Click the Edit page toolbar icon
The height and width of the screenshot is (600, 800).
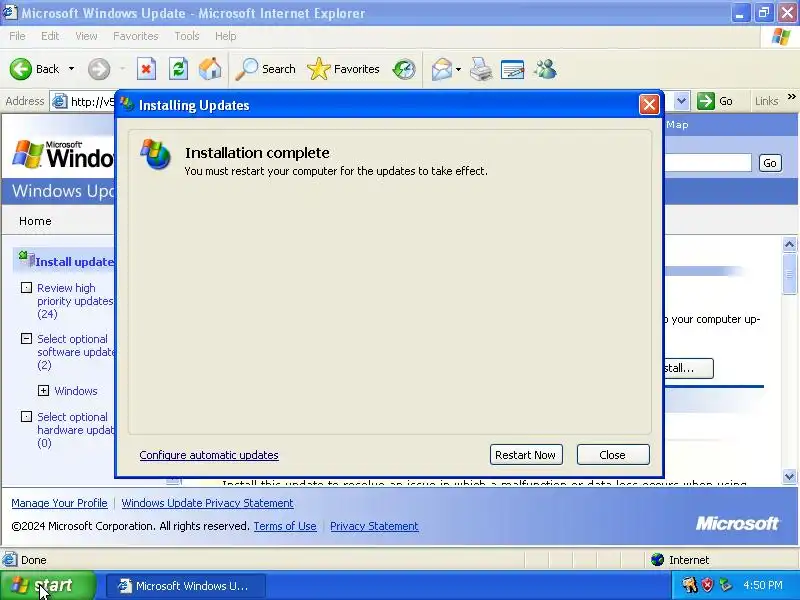(512, 69)
